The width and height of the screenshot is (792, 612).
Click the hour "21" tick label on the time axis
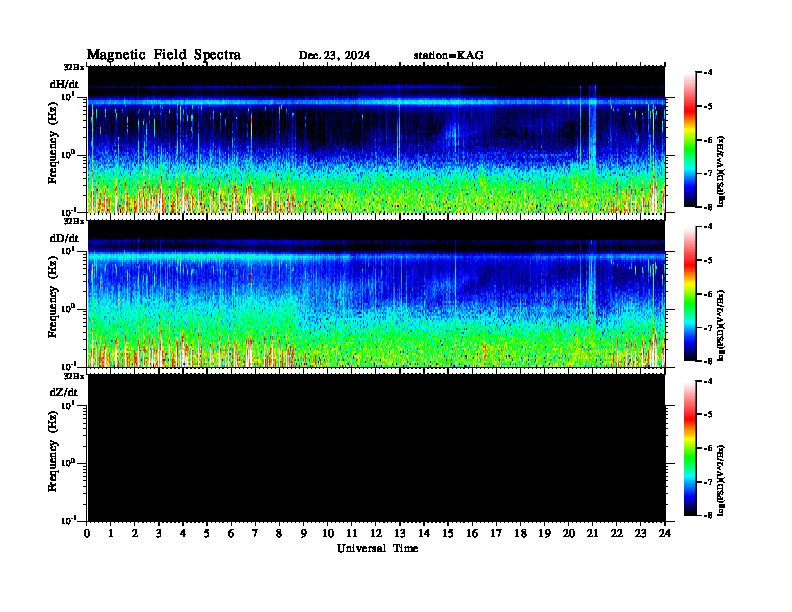coord(592,533)
